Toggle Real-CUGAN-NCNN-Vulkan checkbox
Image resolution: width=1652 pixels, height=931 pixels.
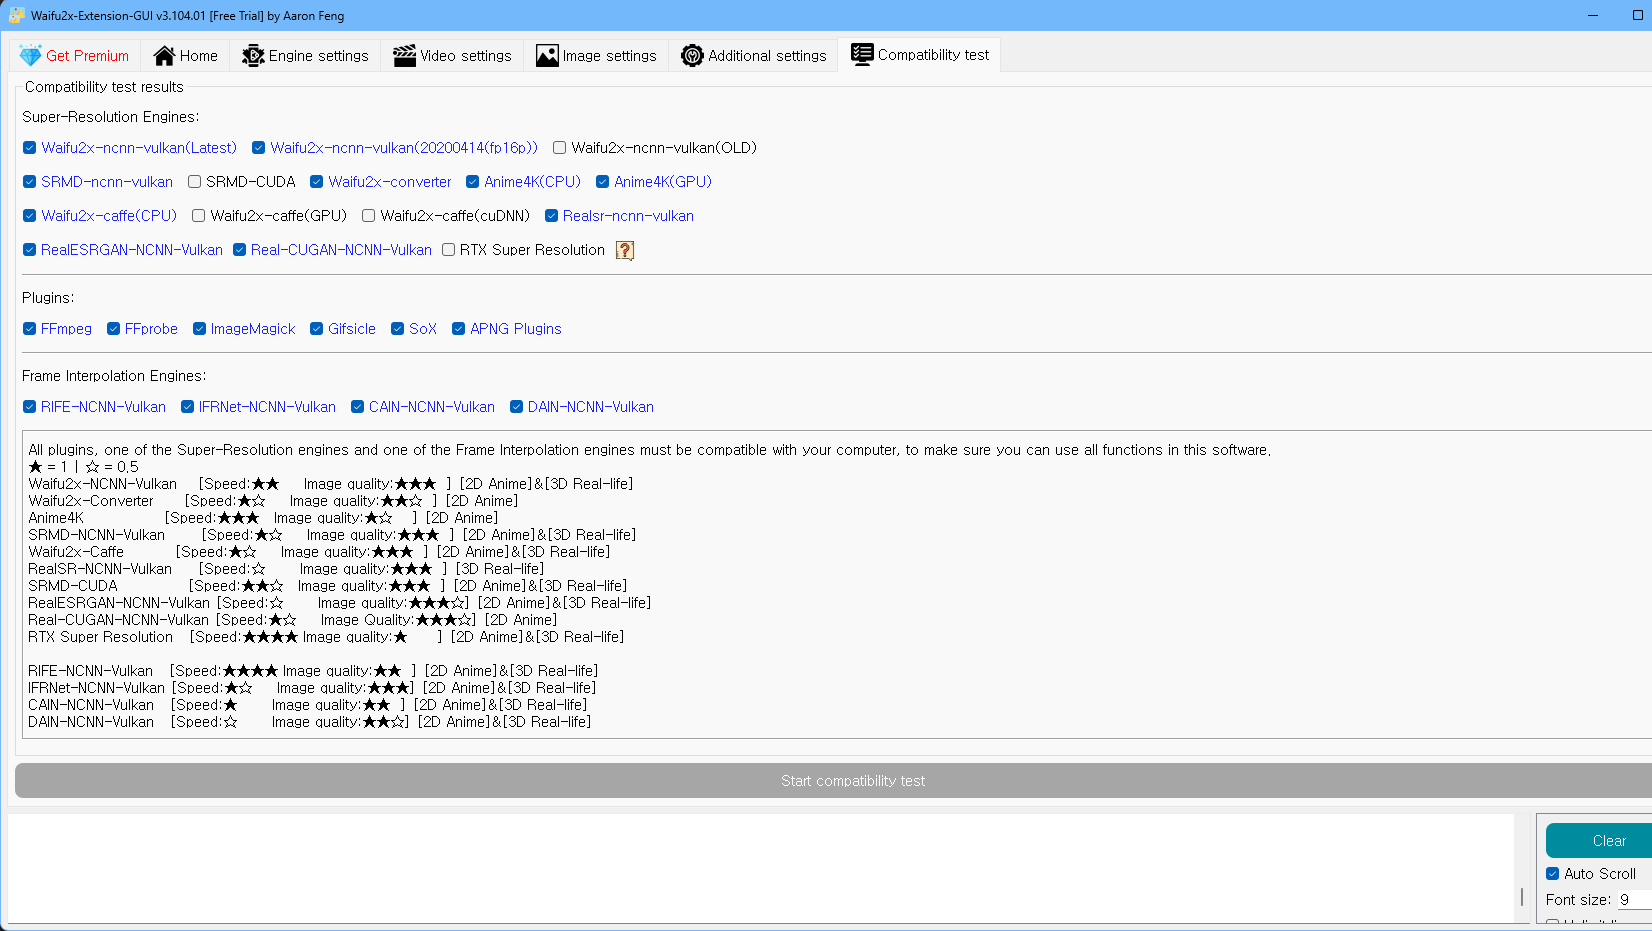click(x=239, y=250)
